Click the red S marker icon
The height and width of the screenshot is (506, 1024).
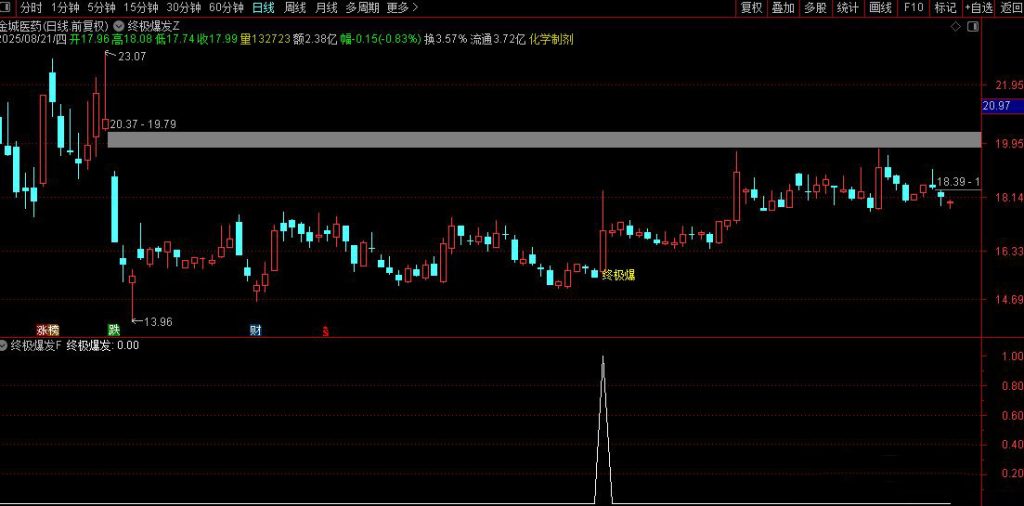325,330
